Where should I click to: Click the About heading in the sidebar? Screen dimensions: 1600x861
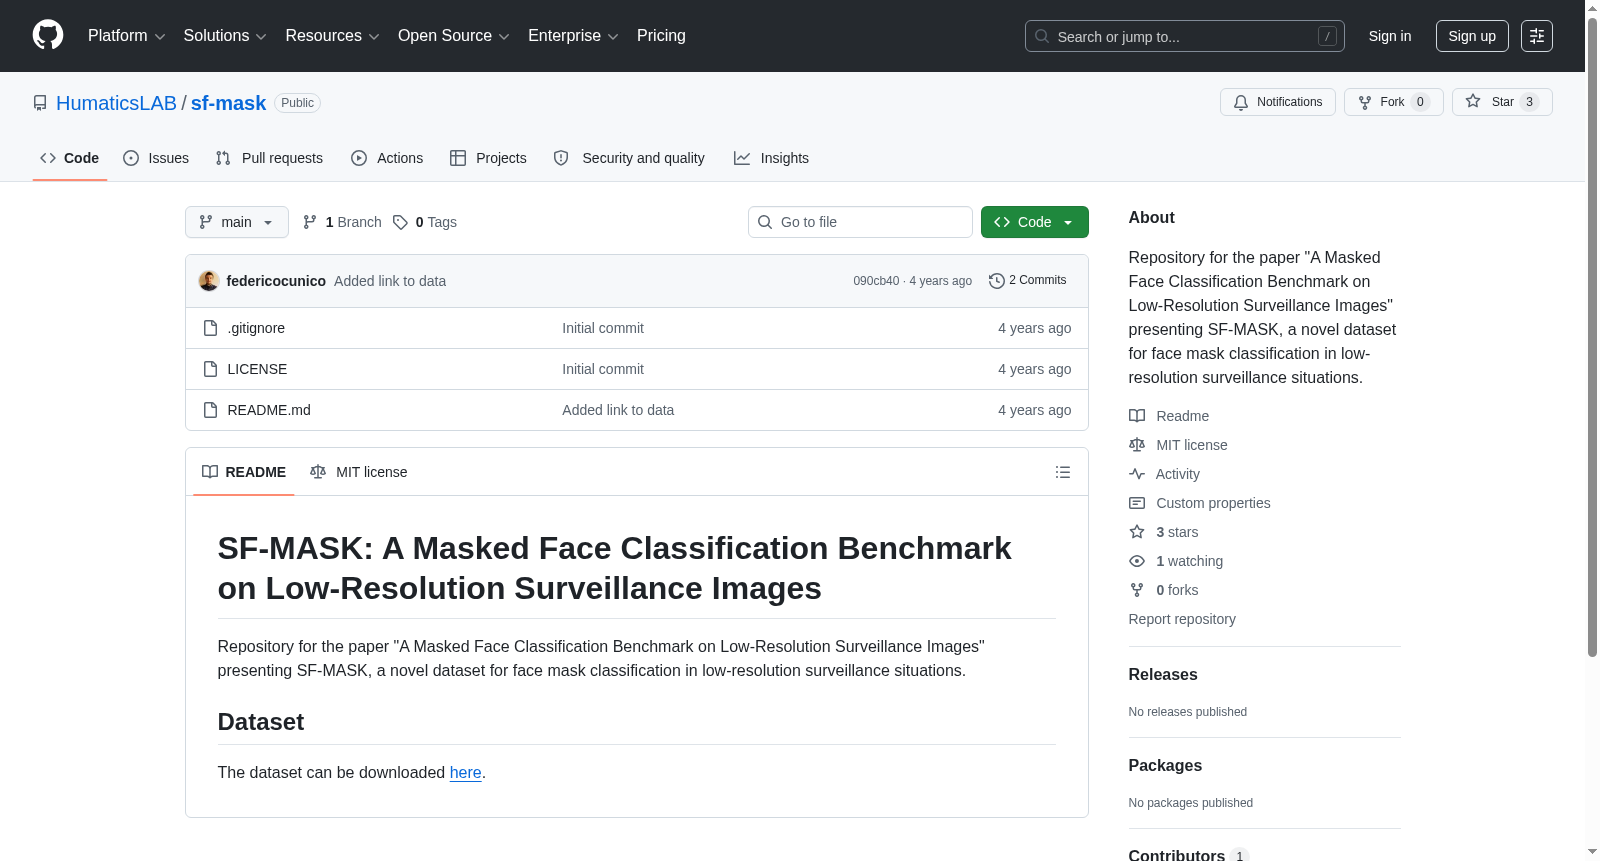click(x=1152, y=218)
